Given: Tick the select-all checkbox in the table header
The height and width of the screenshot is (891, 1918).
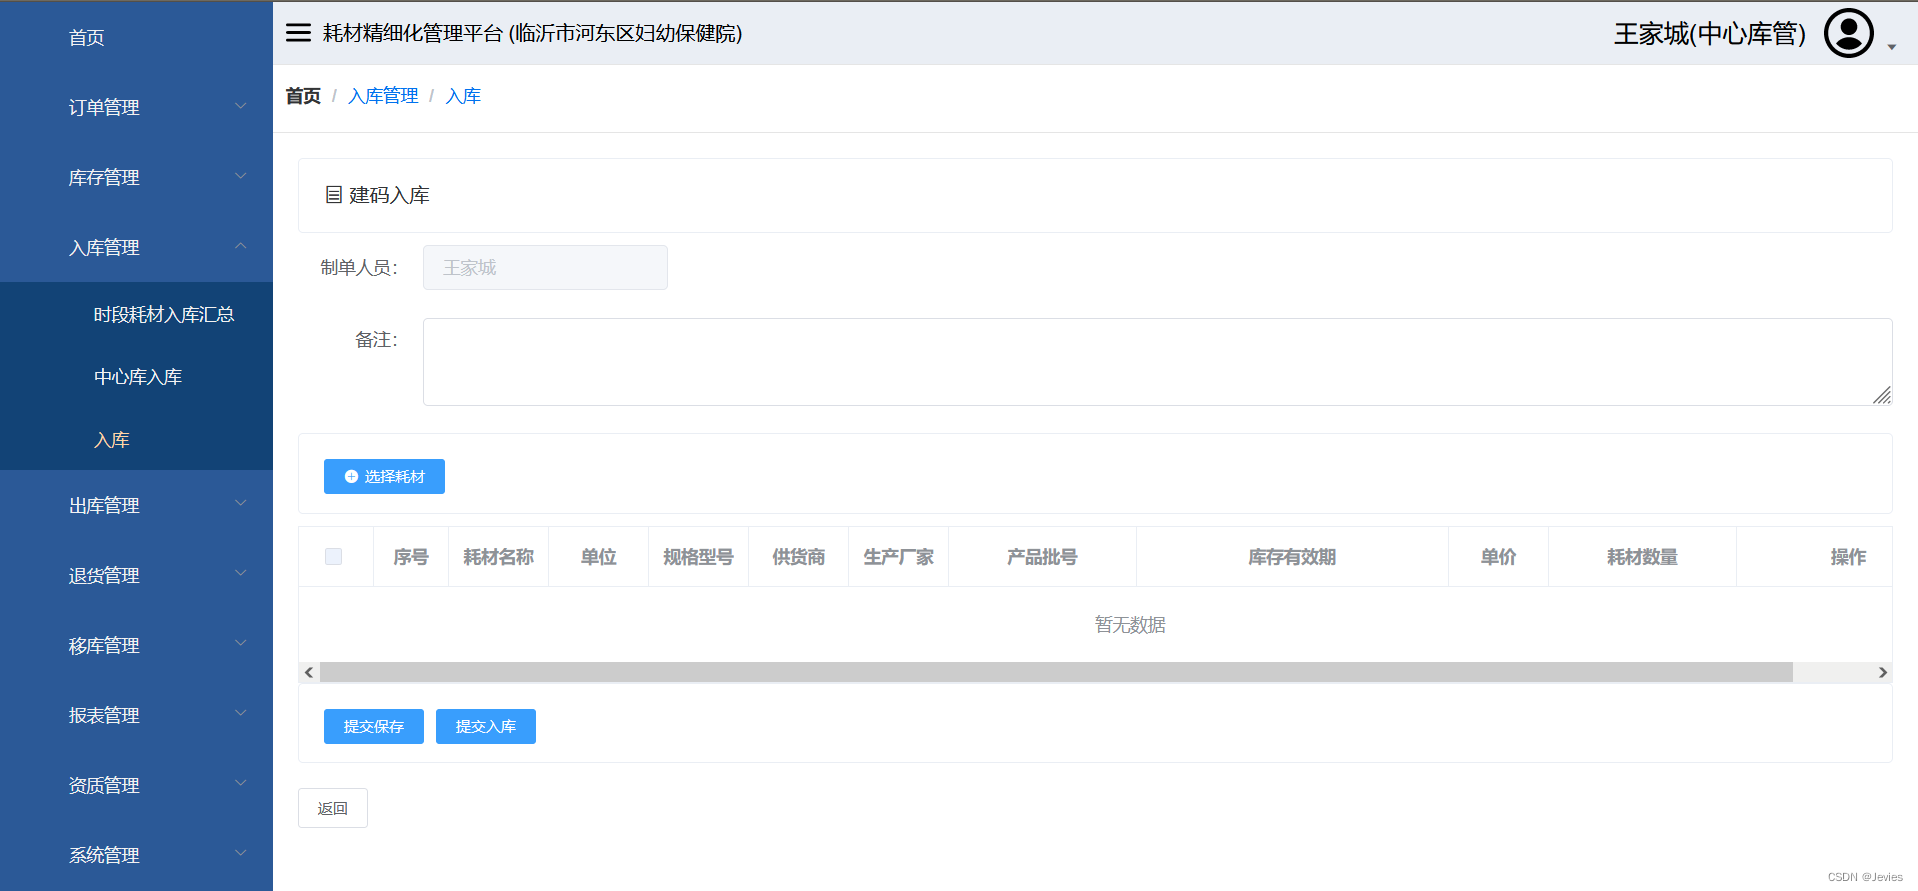Looking at the screenshot, I should pos(333,557).
